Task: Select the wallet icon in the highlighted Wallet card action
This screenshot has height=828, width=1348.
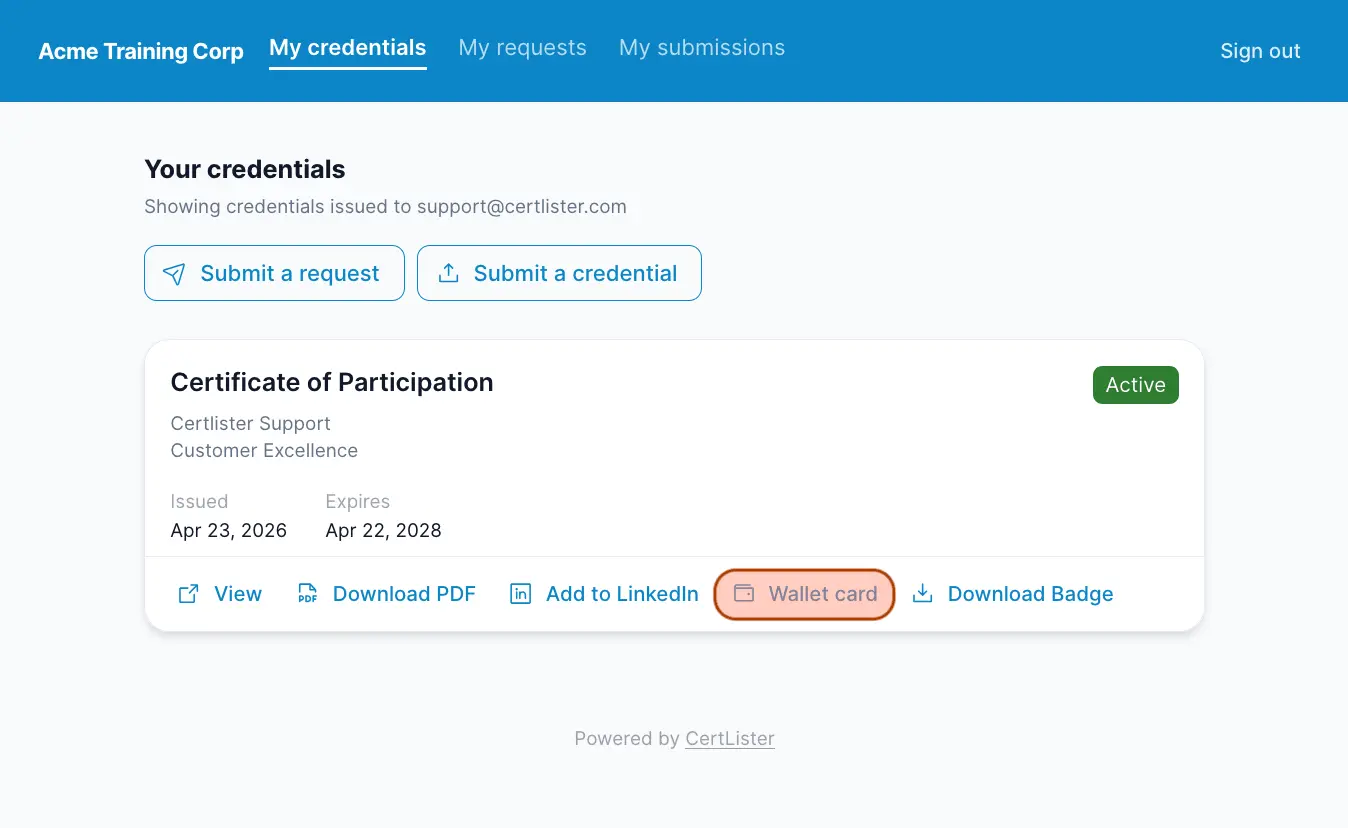Action: [743, 593]
